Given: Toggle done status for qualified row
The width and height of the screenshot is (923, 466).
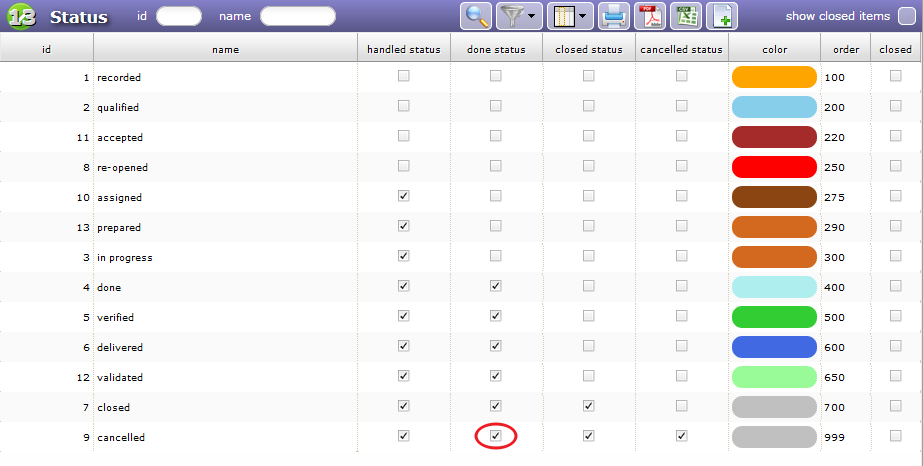Looking at the screenshot, I should coord(496,106).
